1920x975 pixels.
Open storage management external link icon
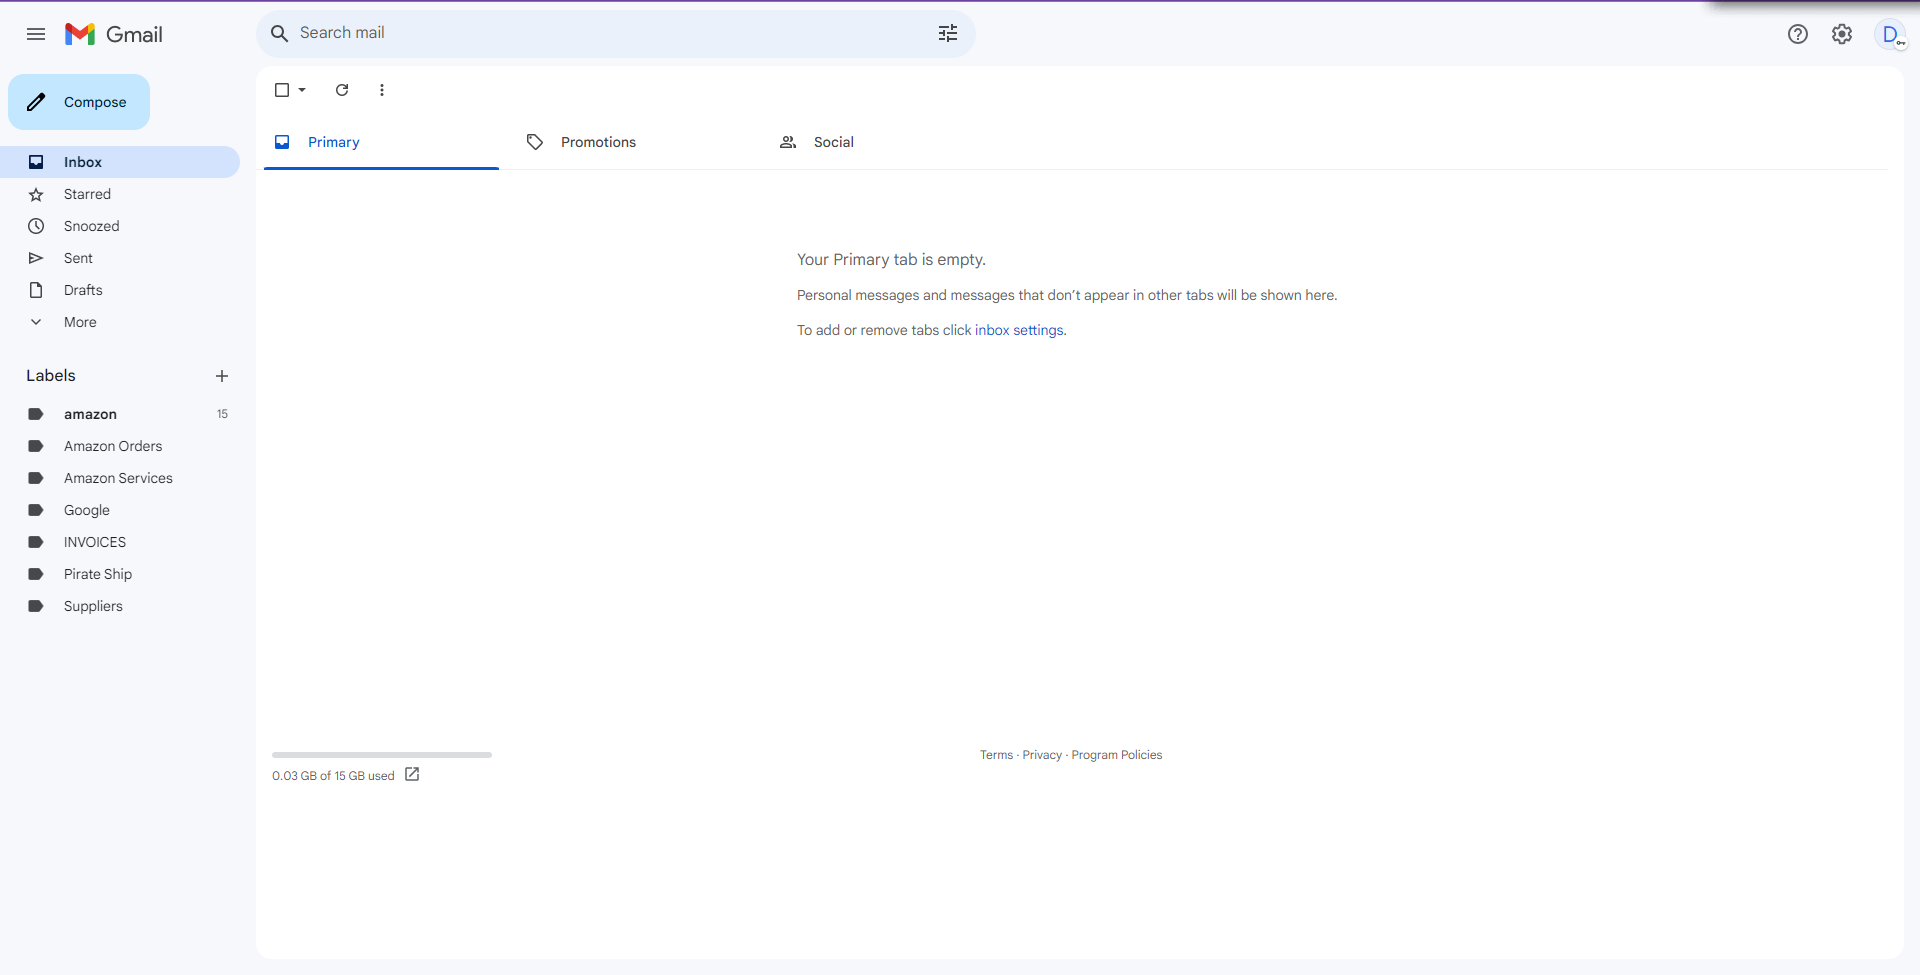point(412,775)
